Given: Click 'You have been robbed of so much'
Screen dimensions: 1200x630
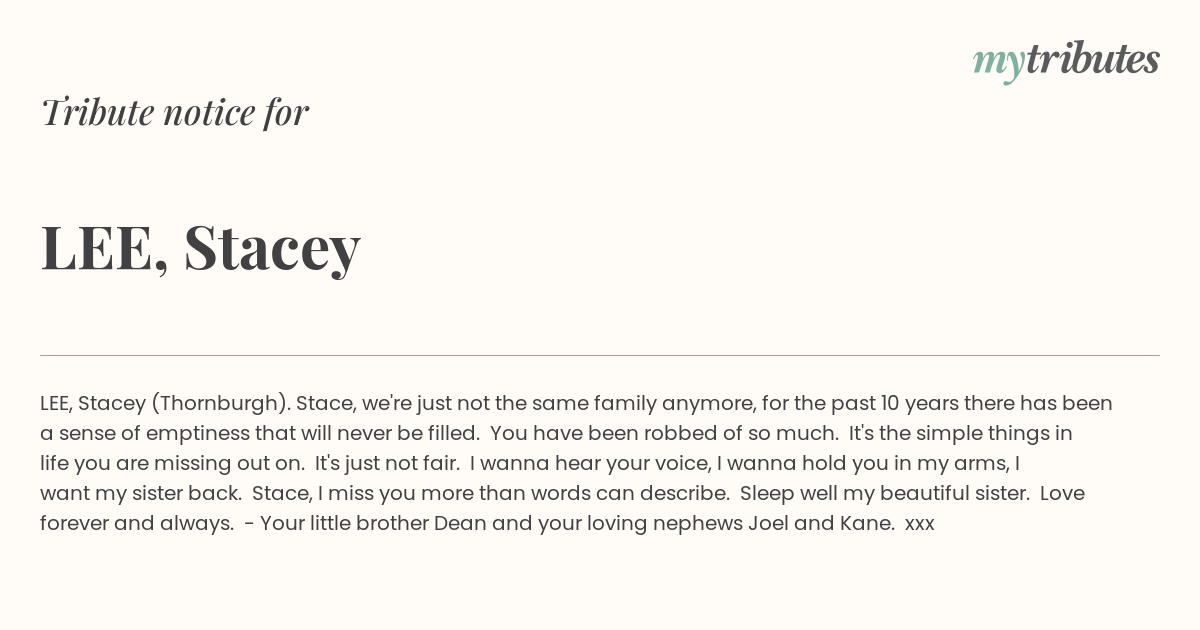Looking at the screenshot, I should (665, 434).
